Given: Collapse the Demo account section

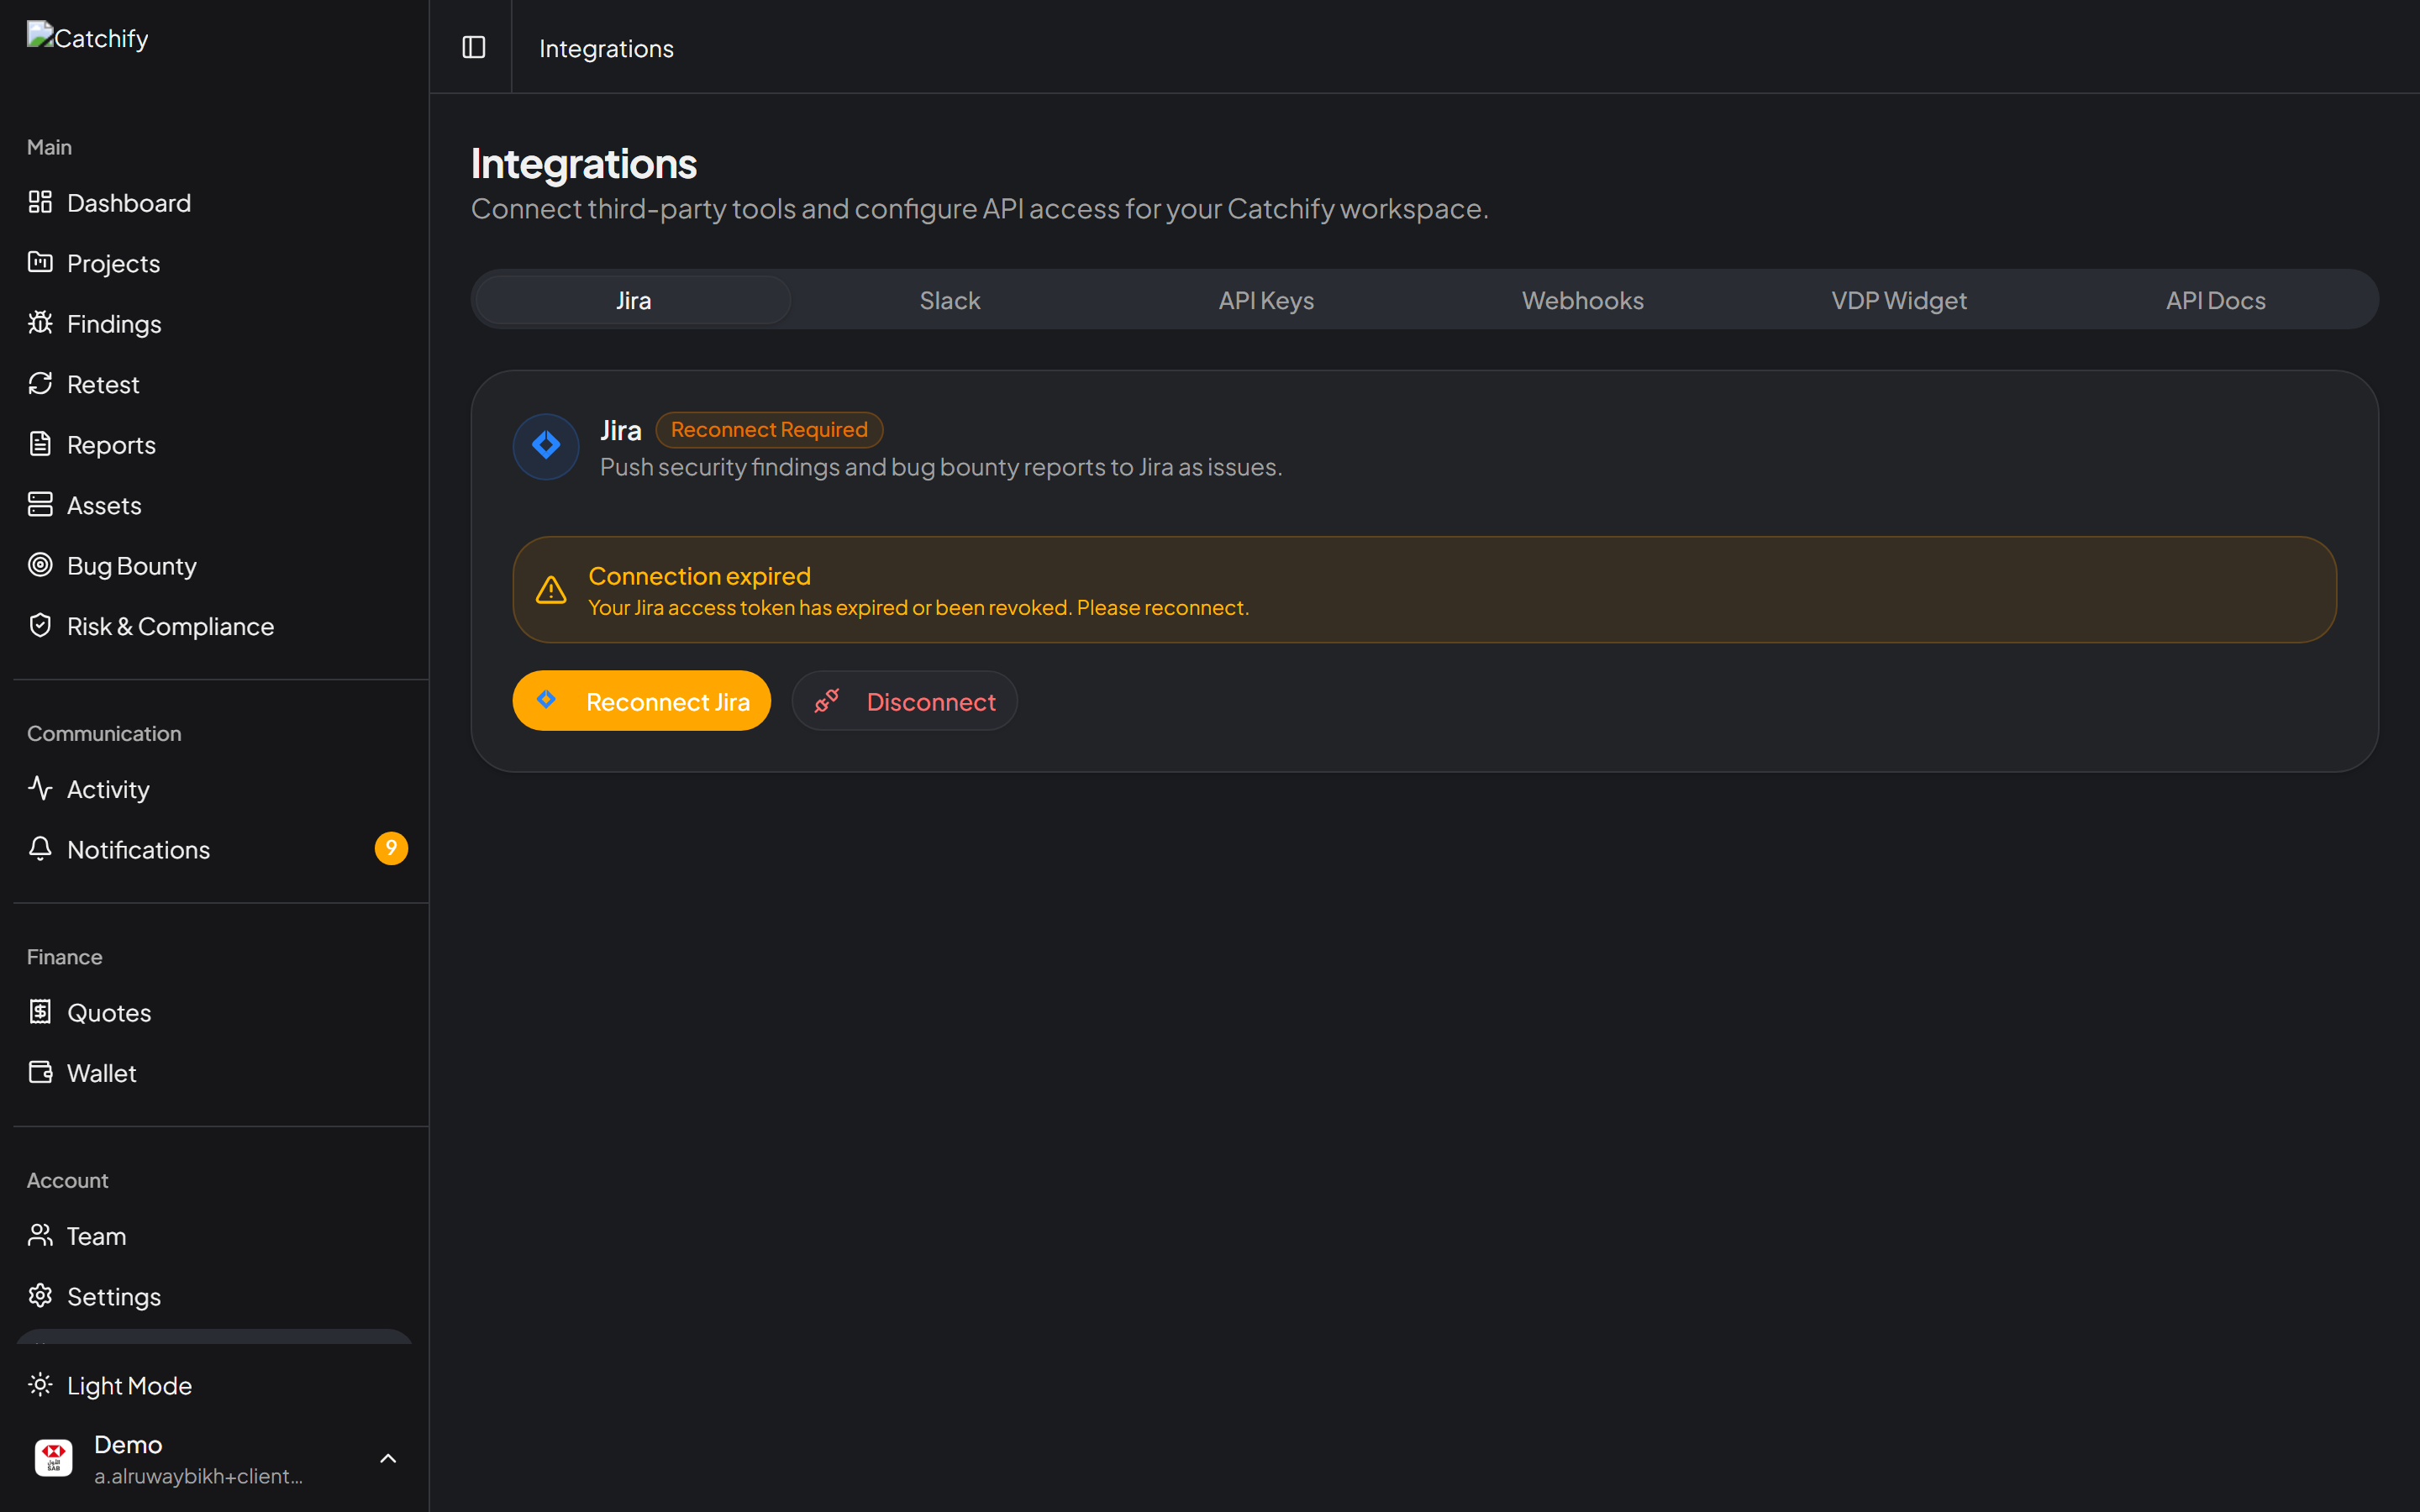Looking at the screenshot, I should 388,1458.
